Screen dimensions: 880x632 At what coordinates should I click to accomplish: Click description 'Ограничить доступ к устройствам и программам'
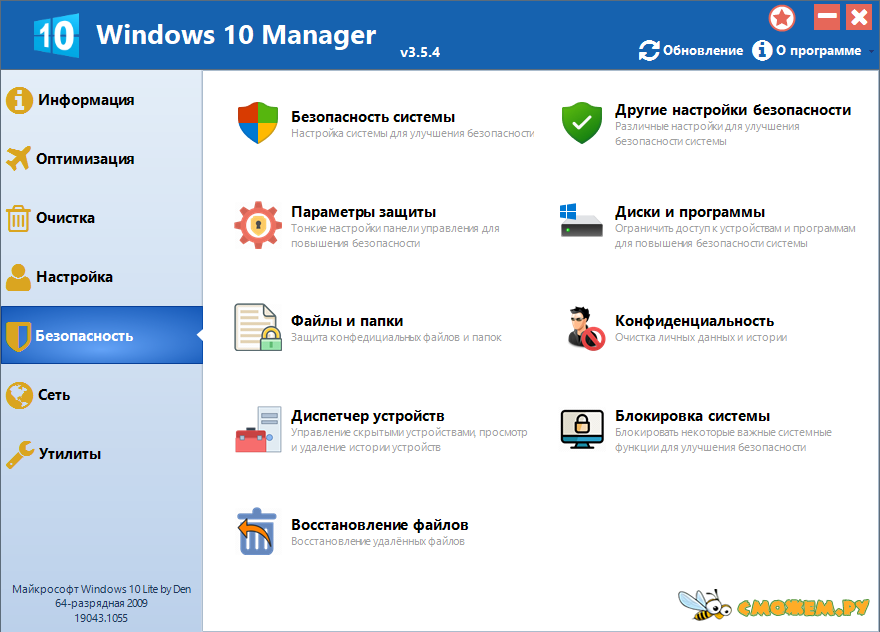735,228
